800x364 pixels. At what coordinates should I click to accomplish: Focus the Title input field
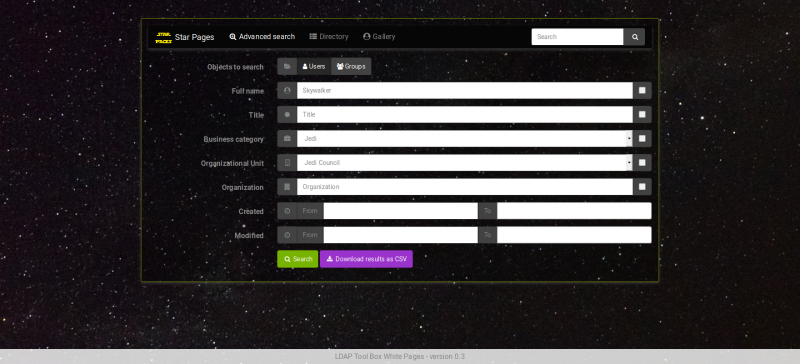coord(465,114)
